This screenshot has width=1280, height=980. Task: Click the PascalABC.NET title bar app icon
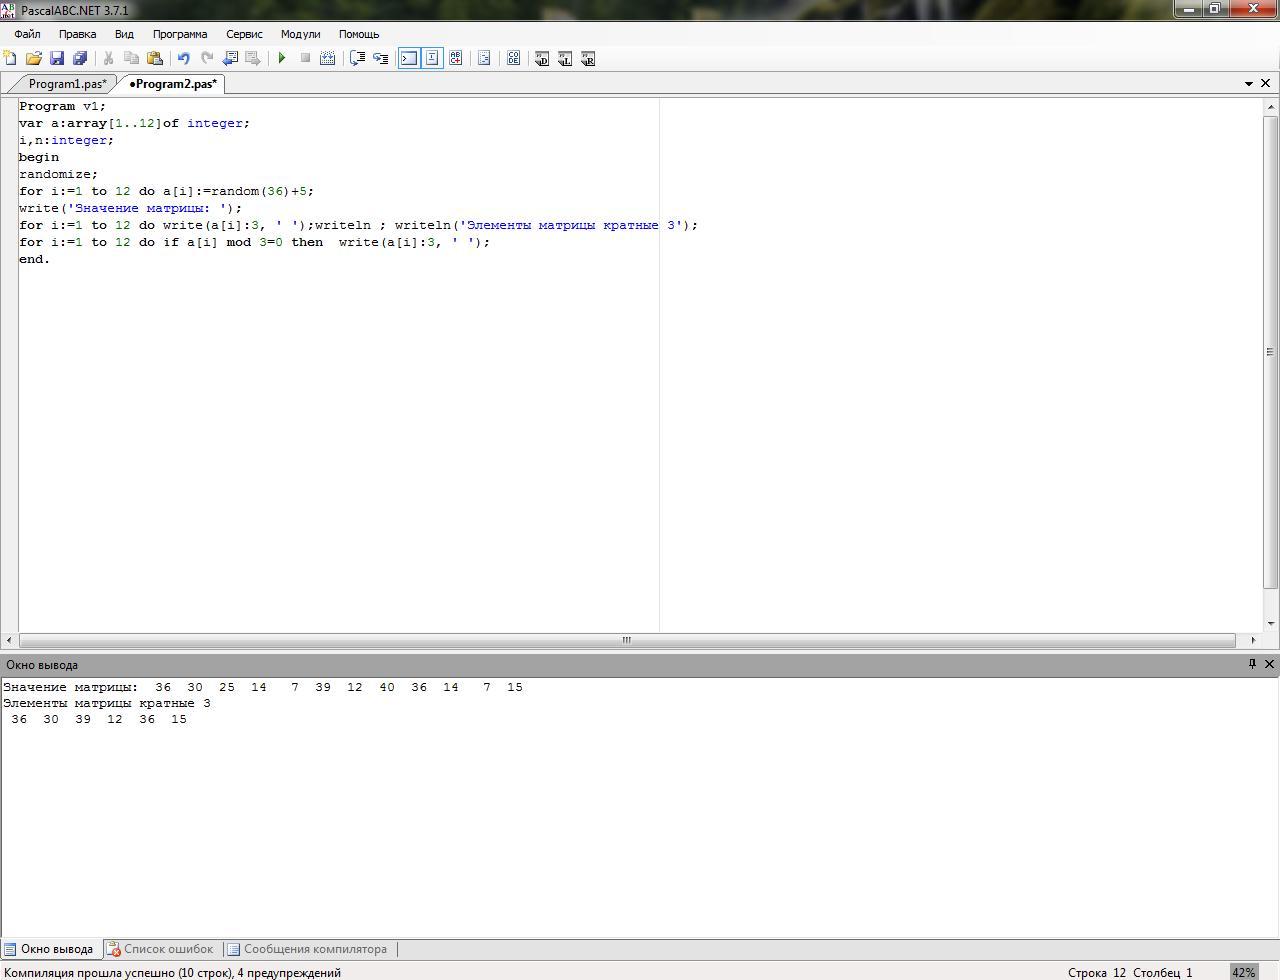tap(9, 10)
